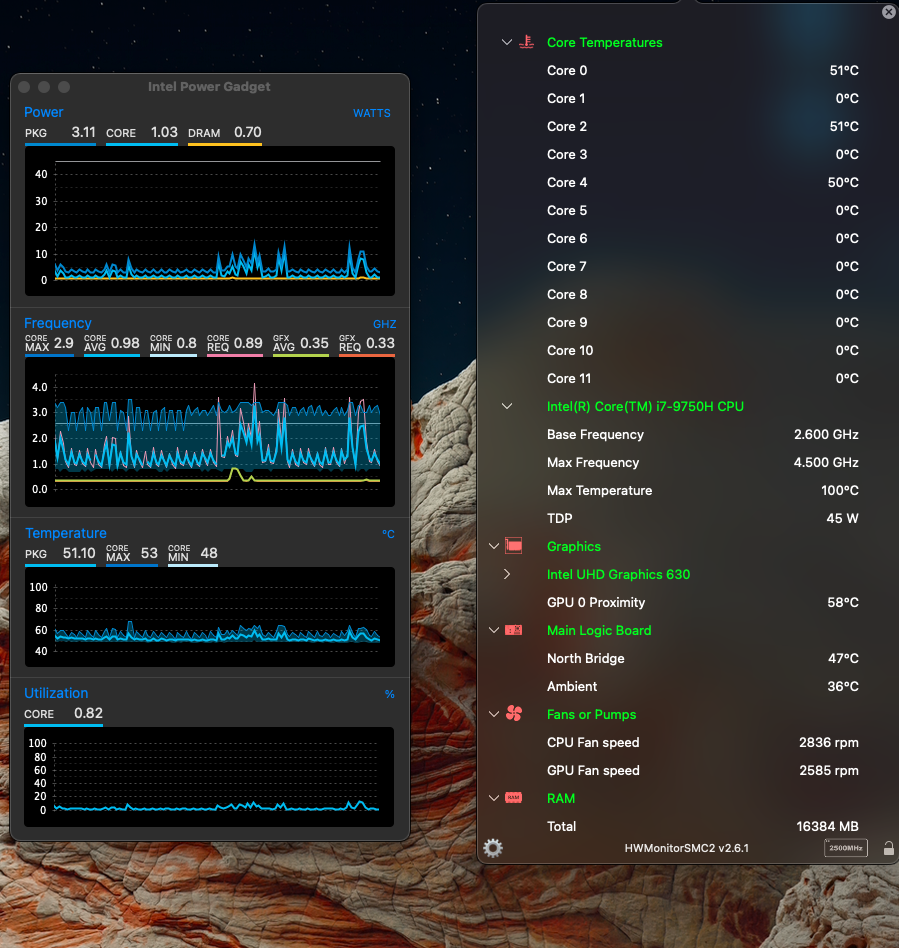Expand Intel UHD Graphics 630 group

click(x=507, y=574)
